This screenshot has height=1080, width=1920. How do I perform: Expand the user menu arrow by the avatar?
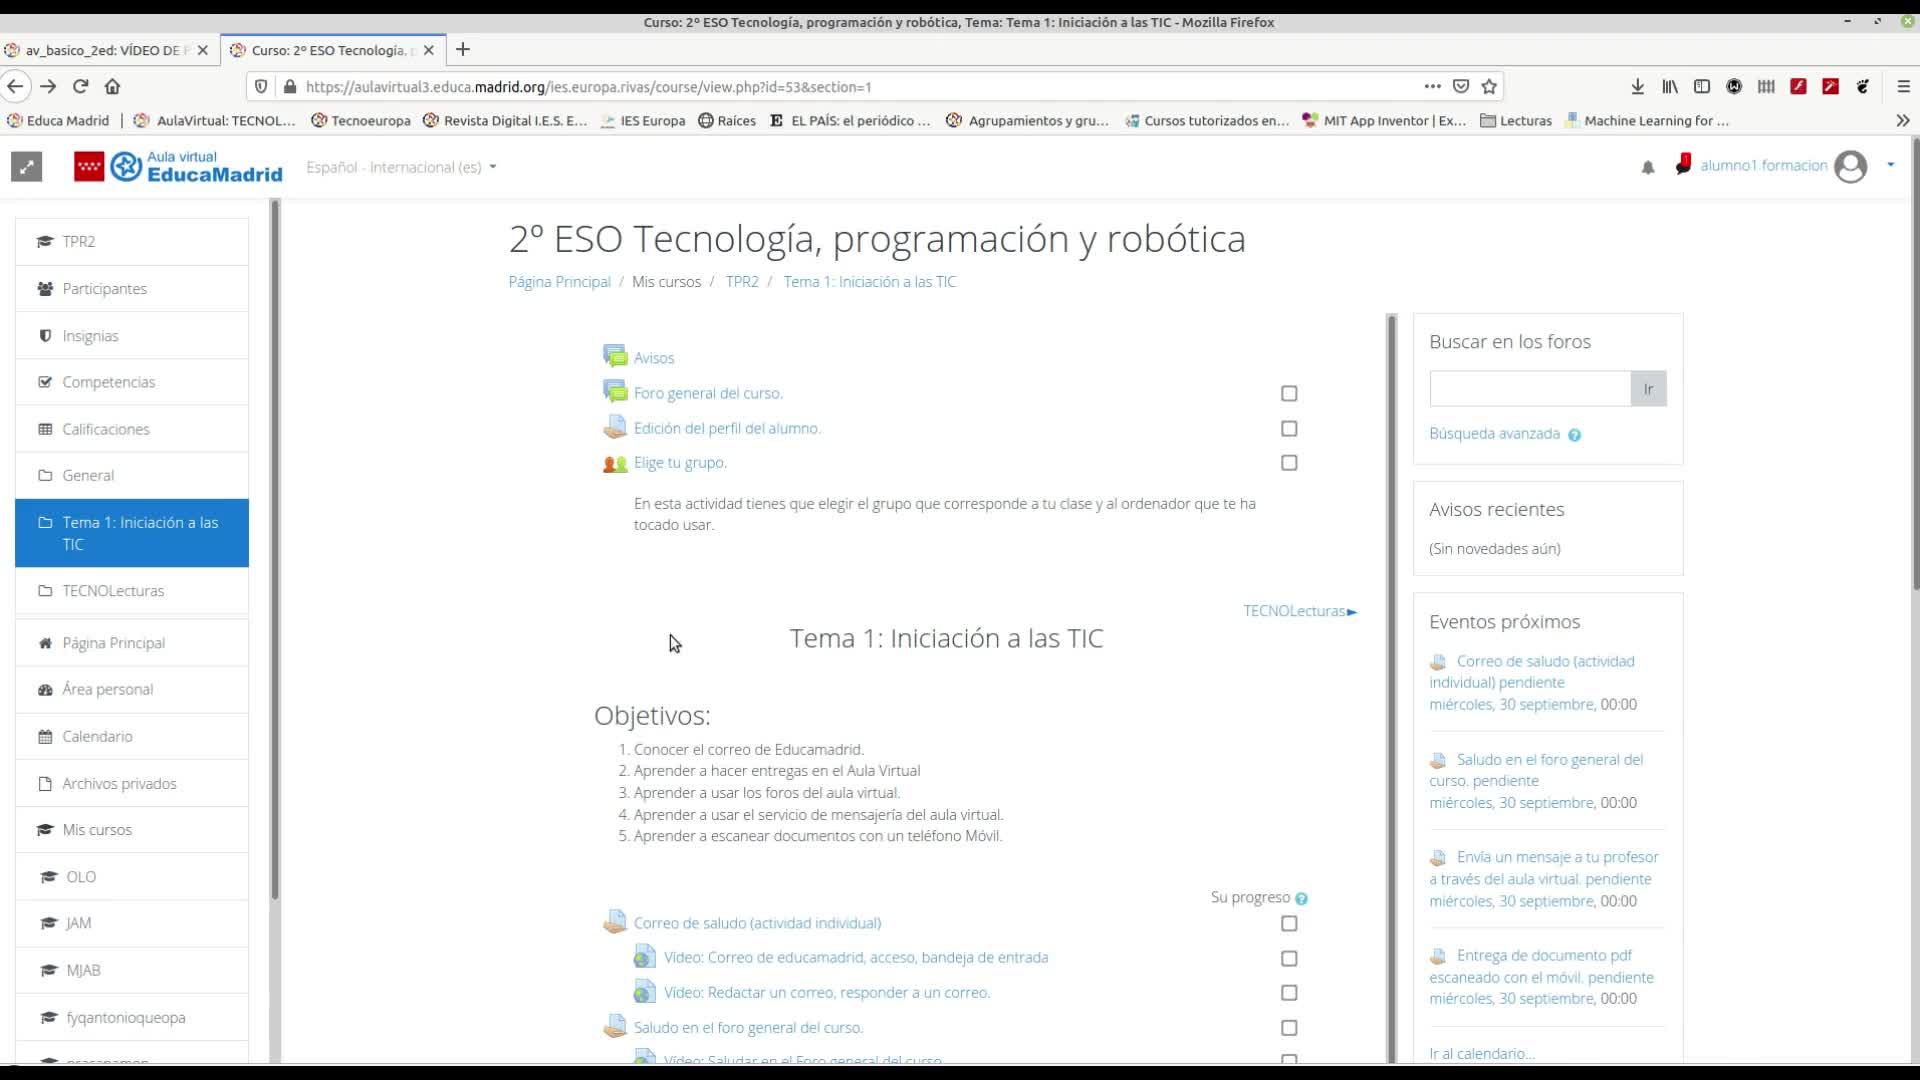(x=1890, y=165)
